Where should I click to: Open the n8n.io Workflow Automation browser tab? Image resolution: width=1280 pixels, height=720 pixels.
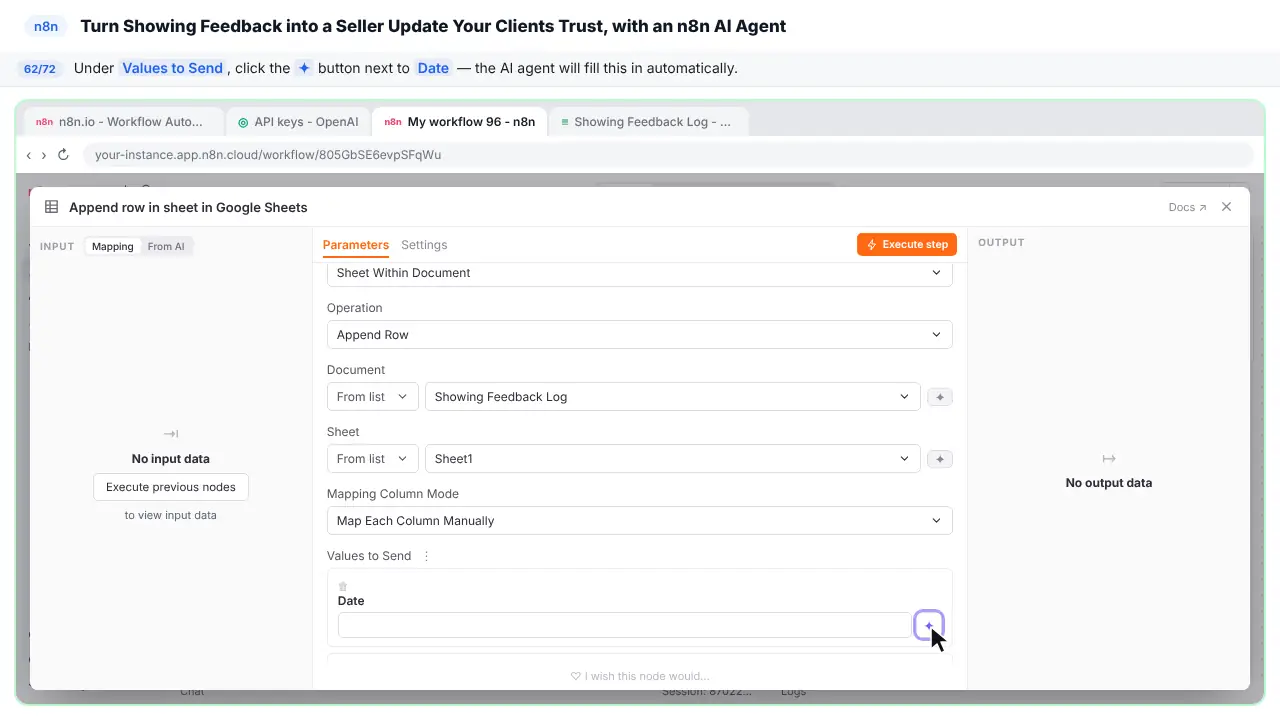point(124,122)
